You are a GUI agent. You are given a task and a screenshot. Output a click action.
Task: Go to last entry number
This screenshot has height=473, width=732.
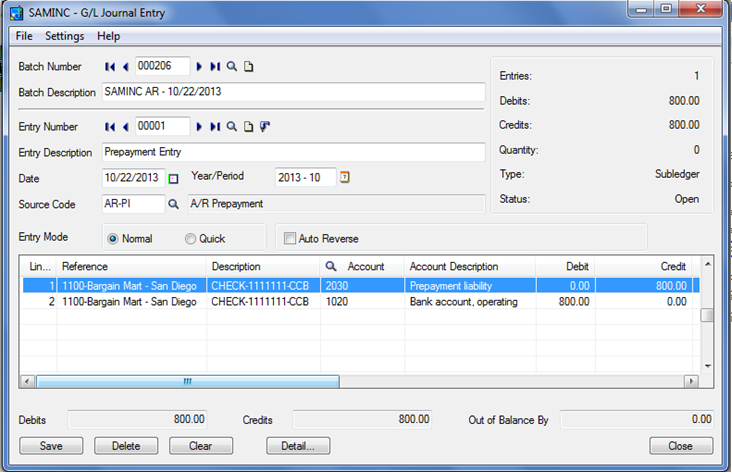click(x=215, y=127)
